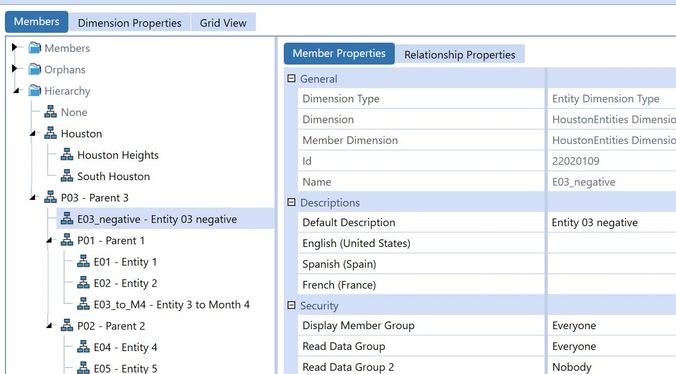Select E01 - Entity 1 label
676x374 pixels.
[125, 262]
